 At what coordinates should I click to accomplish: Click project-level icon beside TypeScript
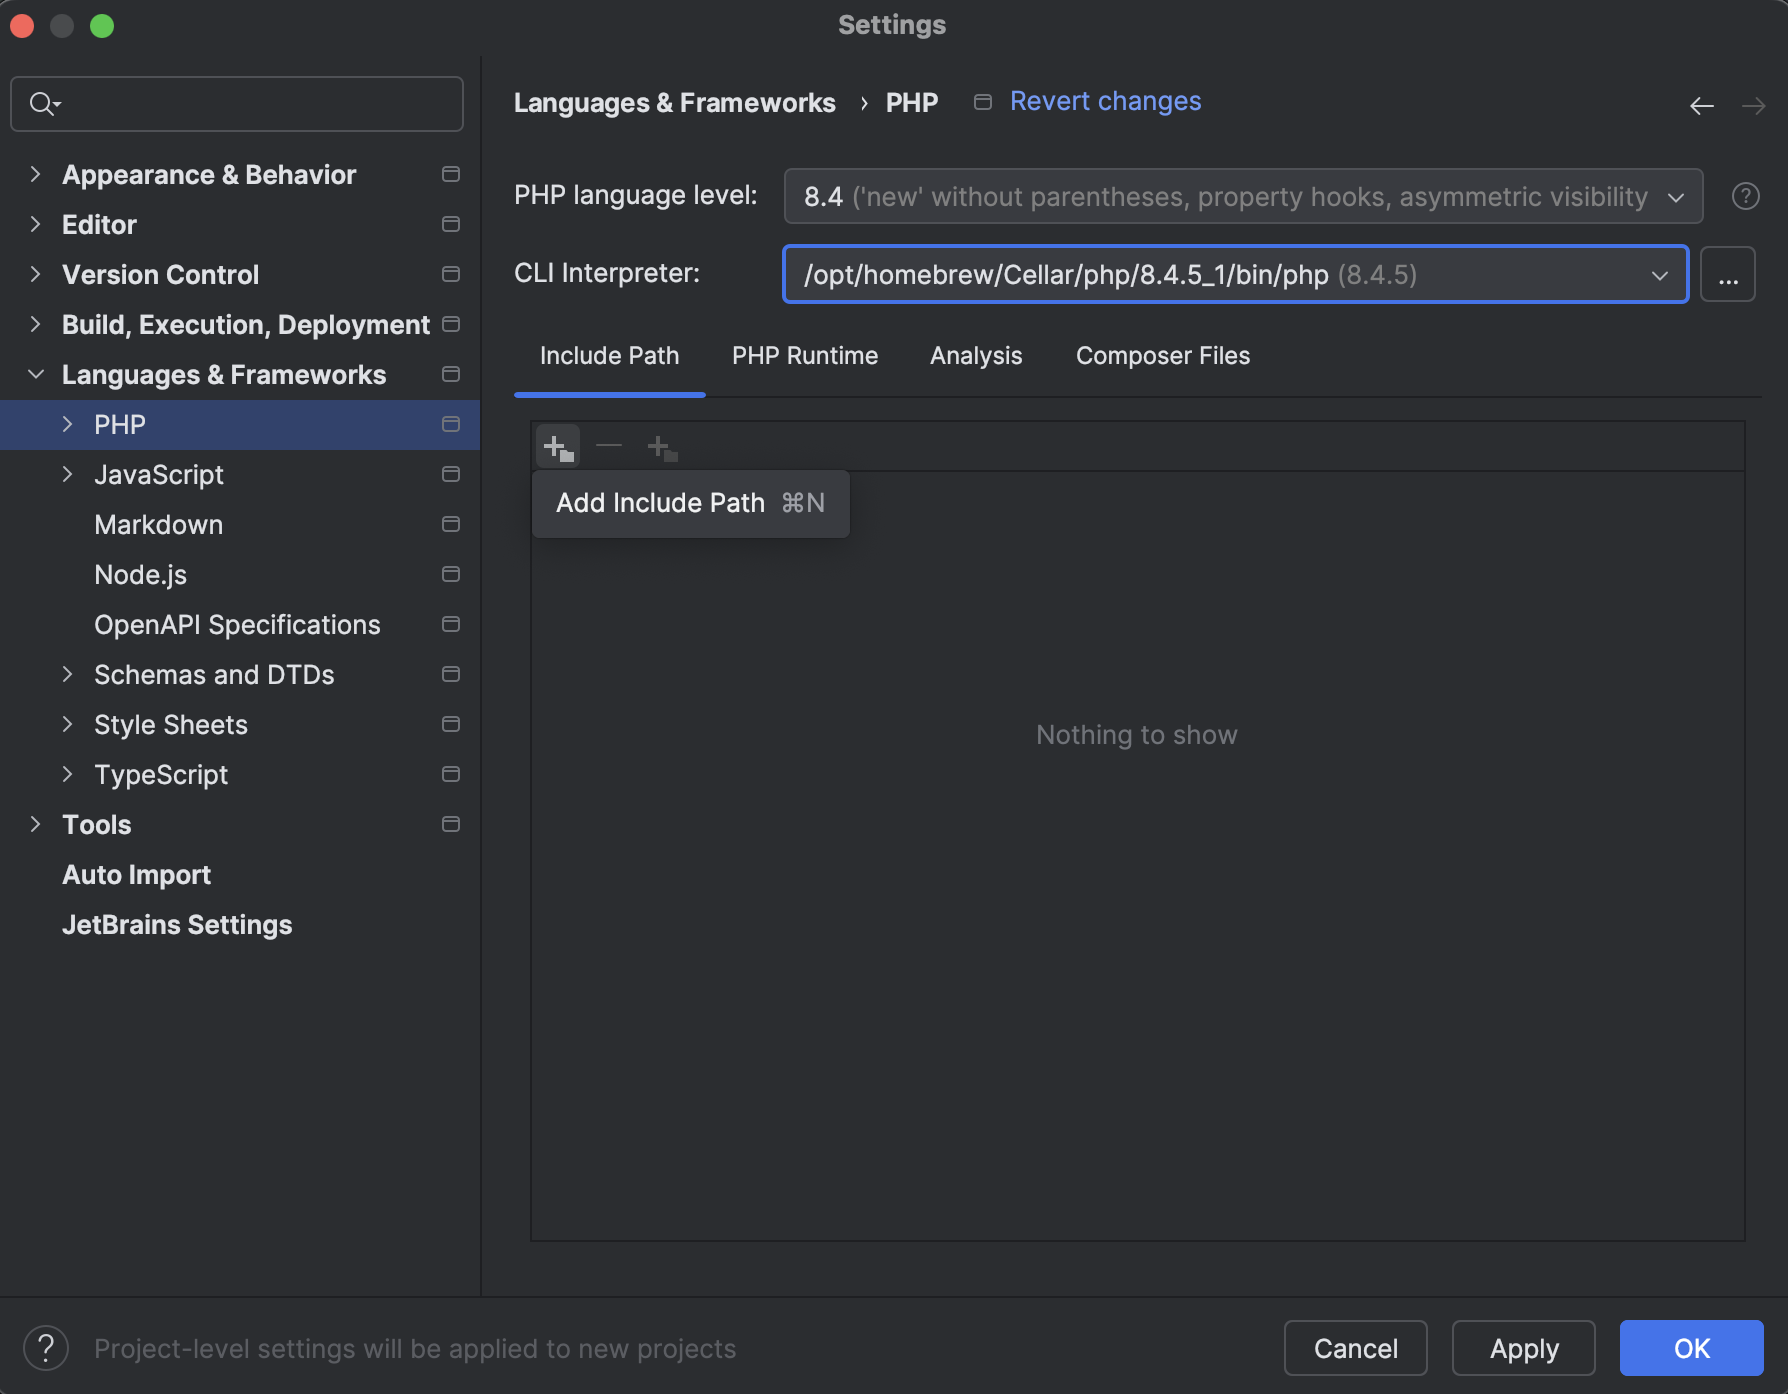[451, 774]
